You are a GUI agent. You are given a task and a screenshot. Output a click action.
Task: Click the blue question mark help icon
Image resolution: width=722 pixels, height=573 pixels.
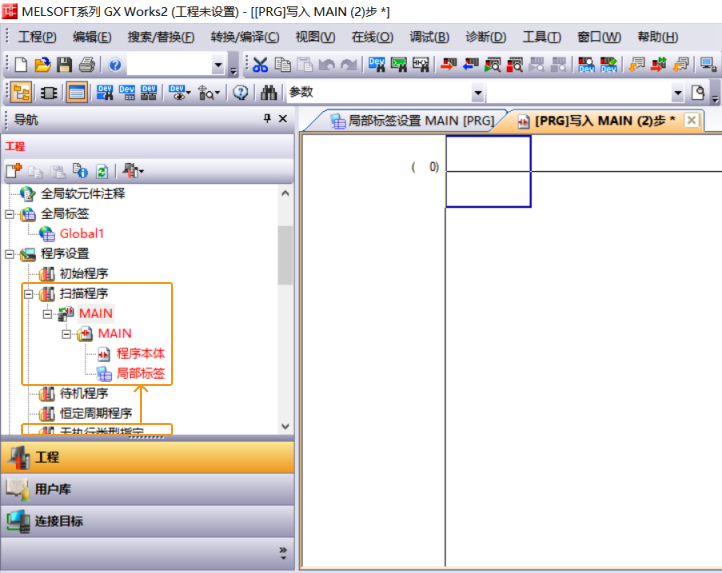click(115, 65)
